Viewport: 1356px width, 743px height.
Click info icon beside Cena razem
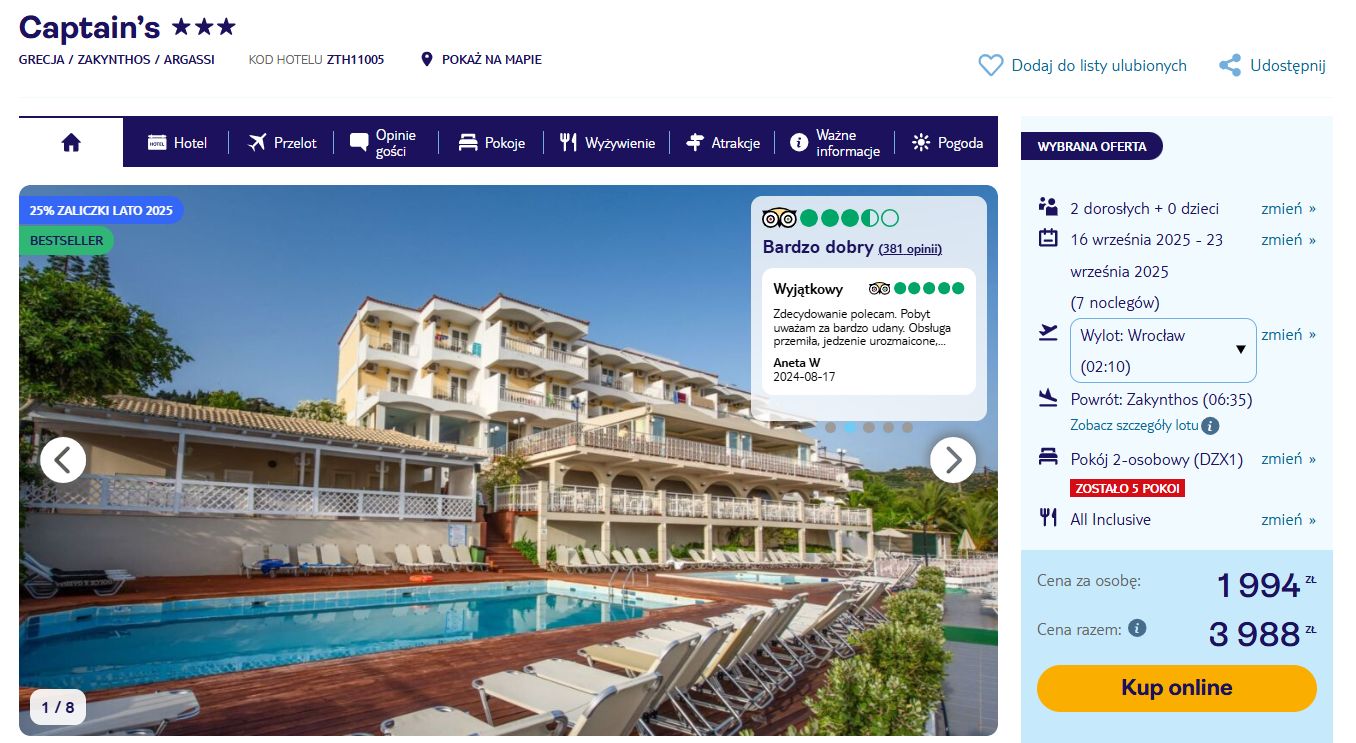(1137, 629)
